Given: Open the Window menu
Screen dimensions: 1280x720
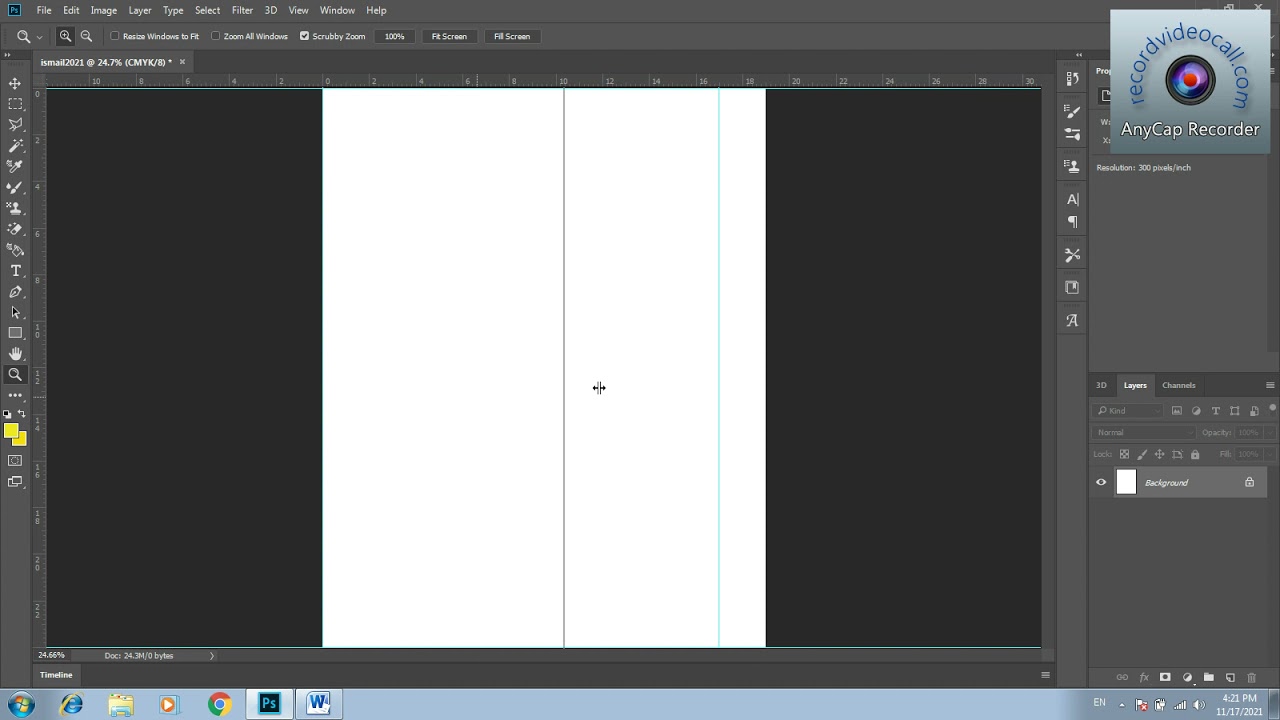Looking at the screenshot, I should point(337,10).
